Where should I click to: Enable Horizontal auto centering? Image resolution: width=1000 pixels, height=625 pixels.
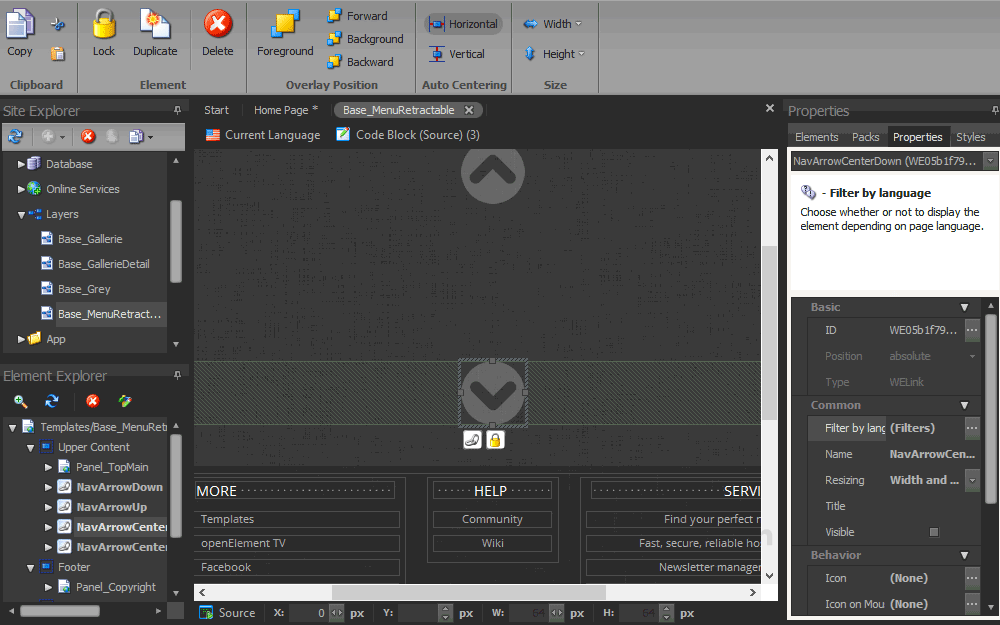point(463,23)
